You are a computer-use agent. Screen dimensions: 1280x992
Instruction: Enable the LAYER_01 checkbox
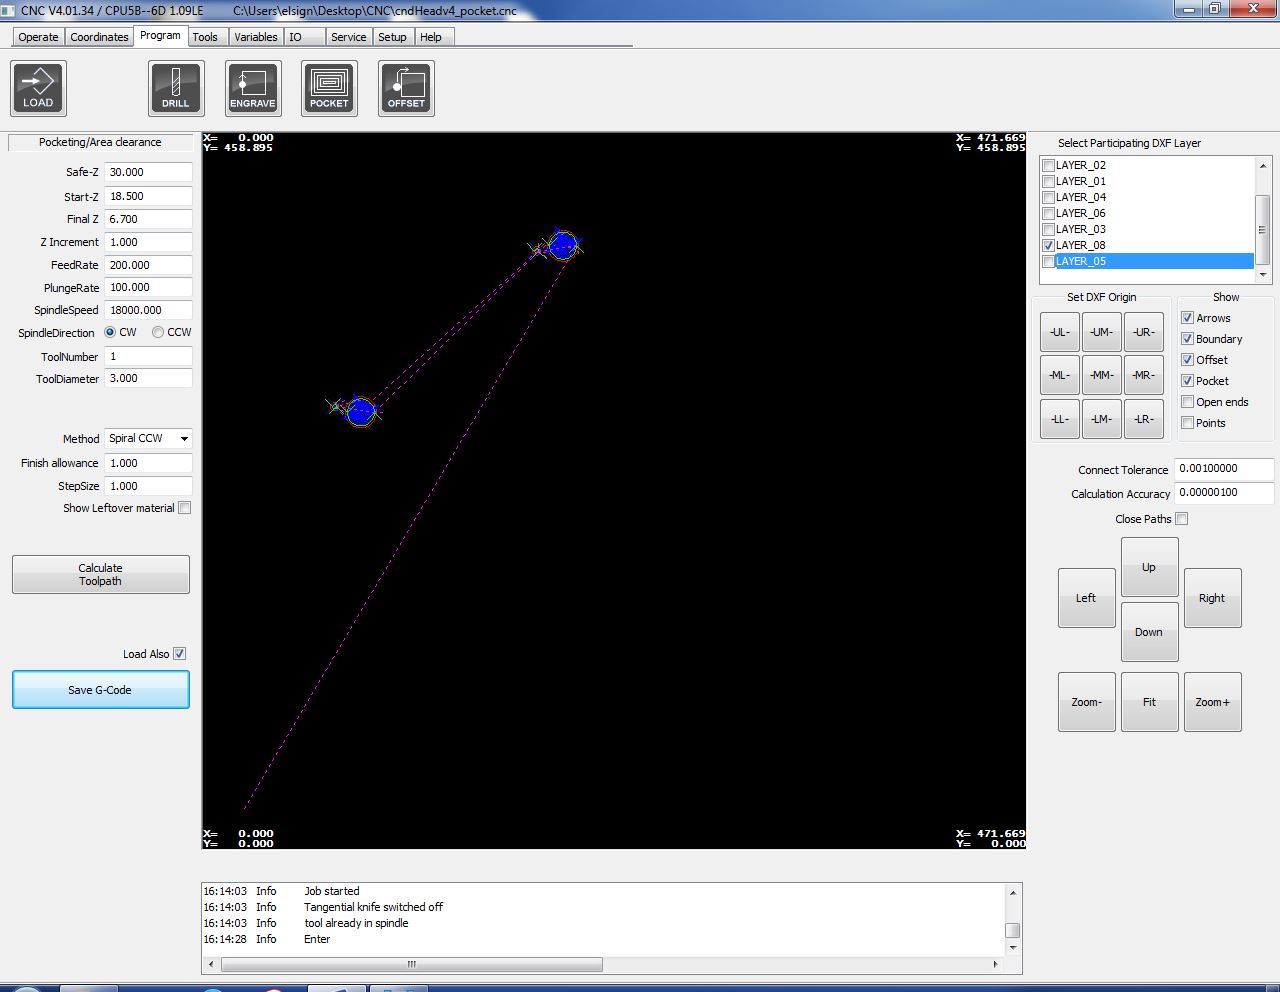tap(1048, 181)
